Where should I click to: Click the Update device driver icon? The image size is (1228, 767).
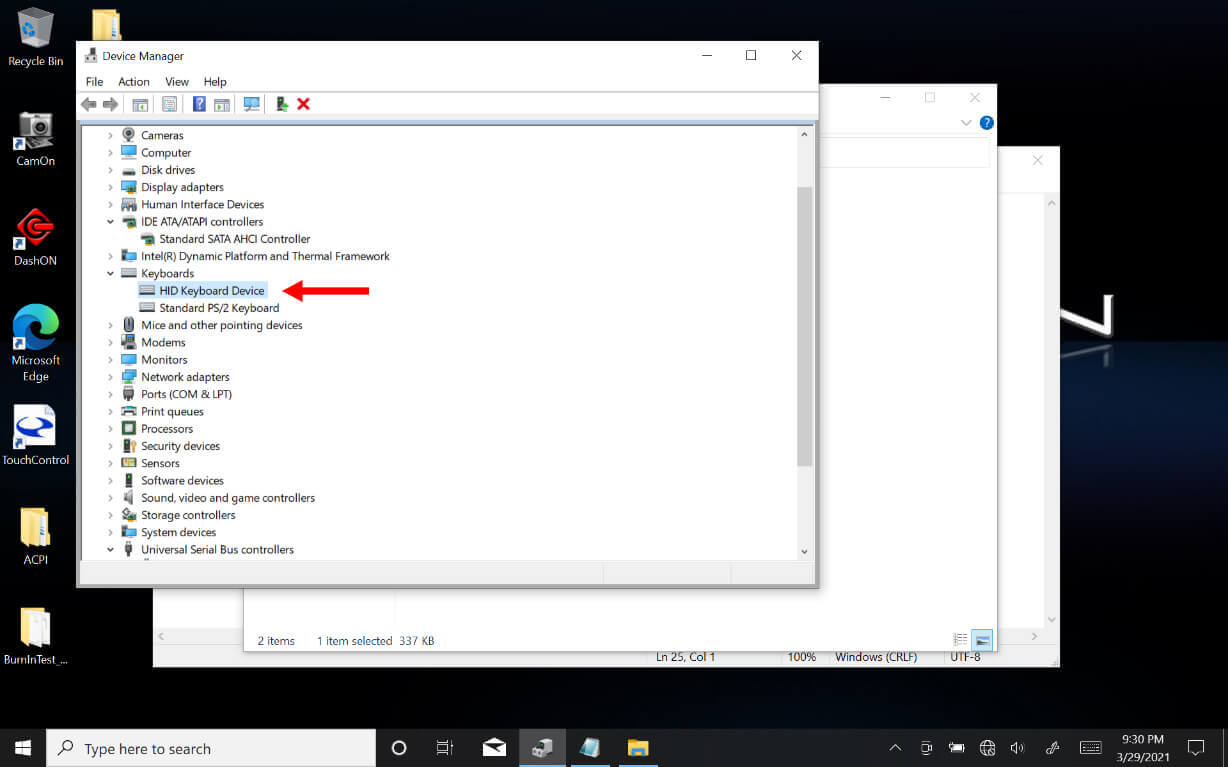[x=282, y=104]
